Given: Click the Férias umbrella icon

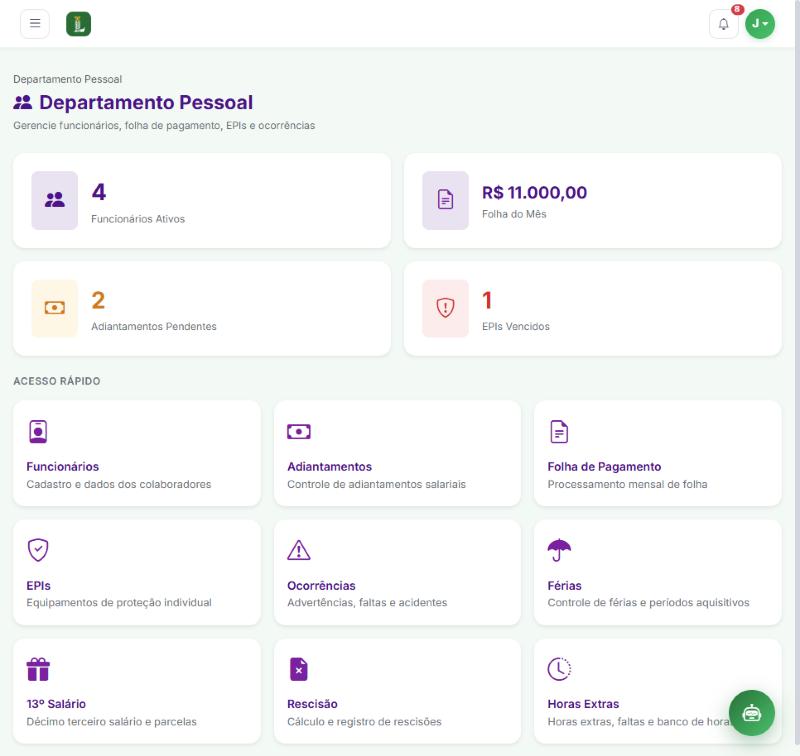Looking at the screenshot, I should pos(559,550).
